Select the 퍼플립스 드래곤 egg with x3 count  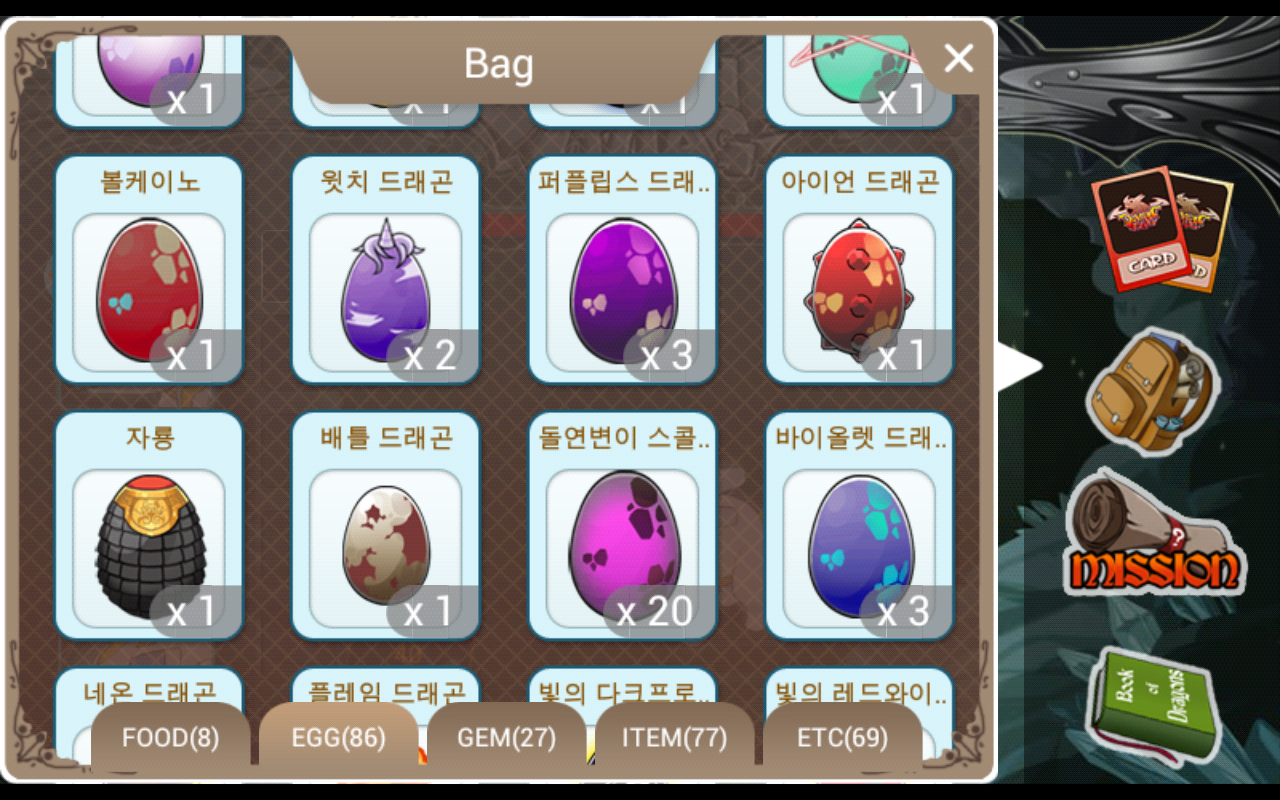coord(623,270)
